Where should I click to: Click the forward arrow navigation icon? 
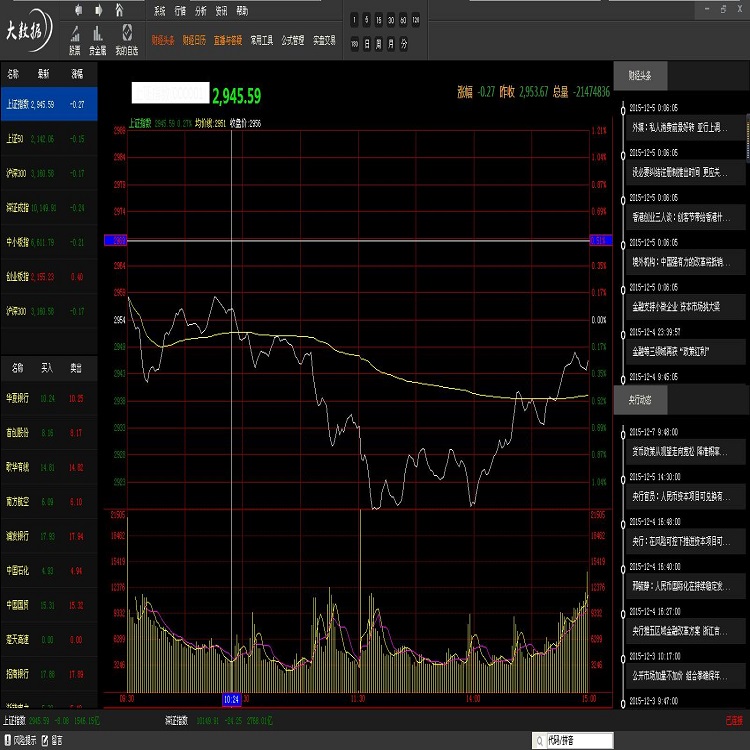[x=99, y=10]
